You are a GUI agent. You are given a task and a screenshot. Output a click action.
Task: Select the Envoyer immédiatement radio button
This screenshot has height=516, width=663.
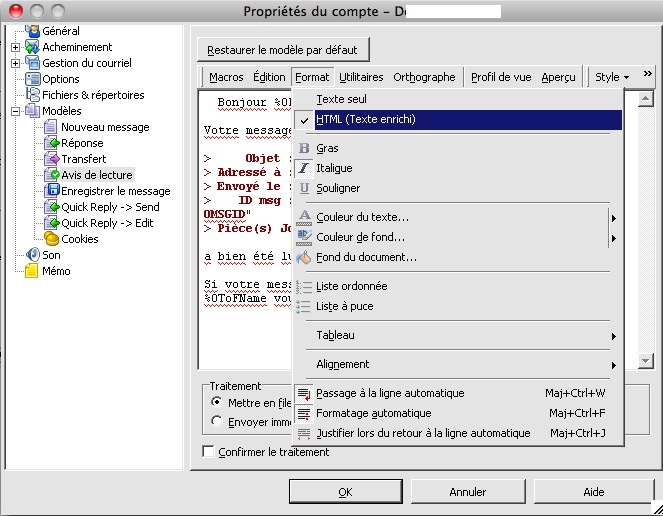[218, 422]
